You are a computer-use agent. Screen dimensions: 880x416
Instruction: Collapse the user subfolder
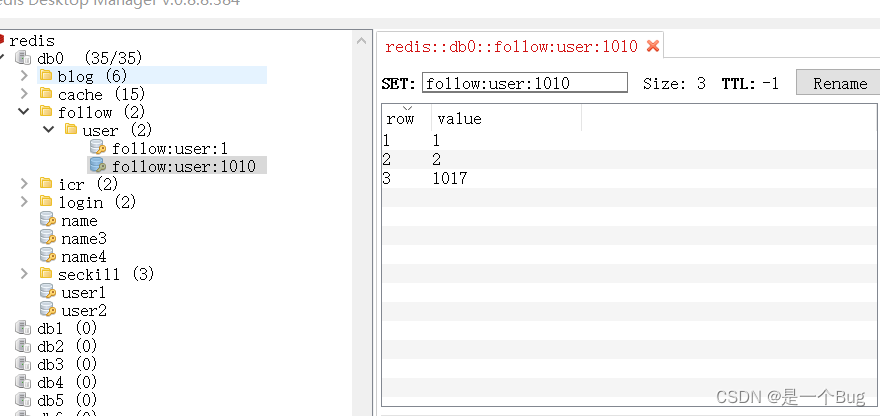[x=49, y=129]
